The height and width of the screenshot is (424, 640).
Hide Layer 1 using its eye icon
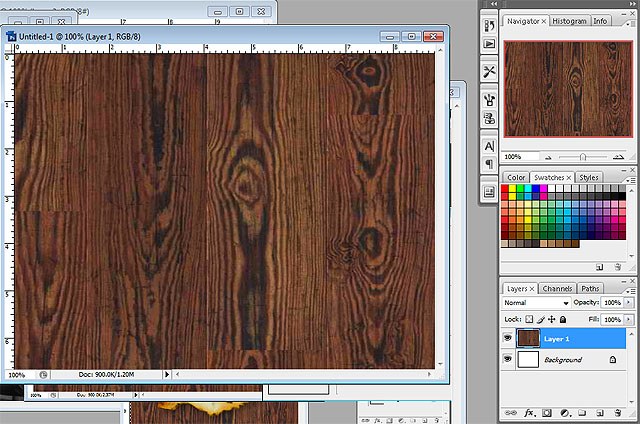pyautogui.click(x=507, y=339)
